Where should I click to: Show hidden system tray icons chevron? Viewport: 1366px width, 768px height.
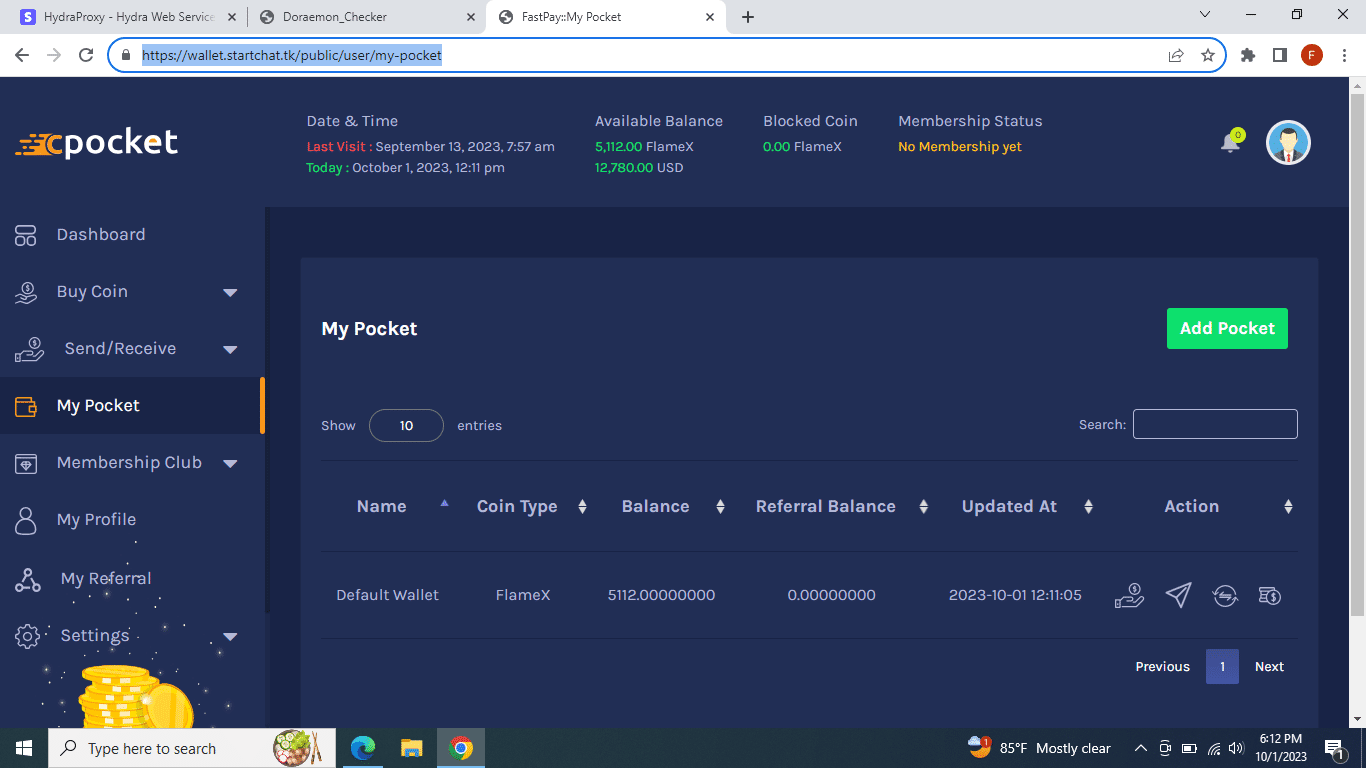pyautogui.click(x=1140, y=748)
